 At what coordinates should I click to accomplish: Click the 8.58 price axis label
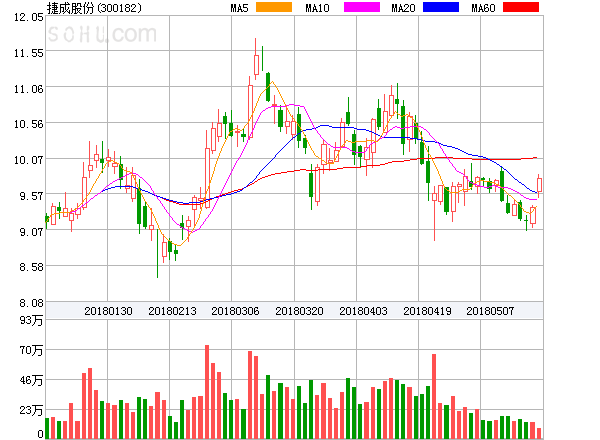31,267
